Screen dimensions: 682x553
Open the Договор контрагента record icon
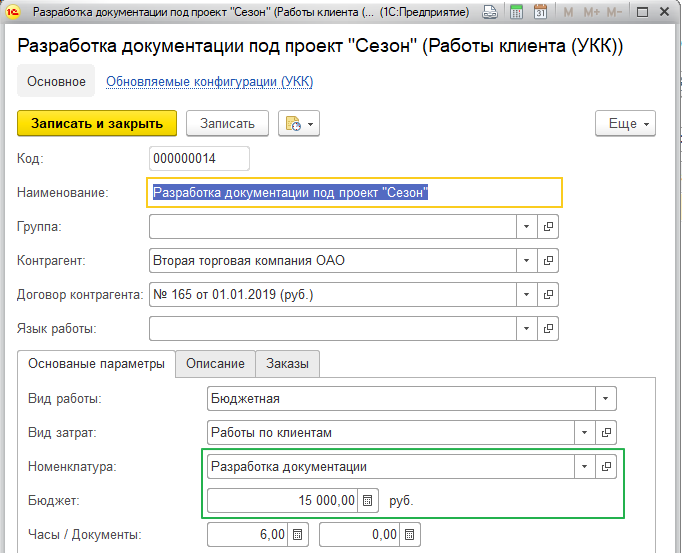pos(548,295)
